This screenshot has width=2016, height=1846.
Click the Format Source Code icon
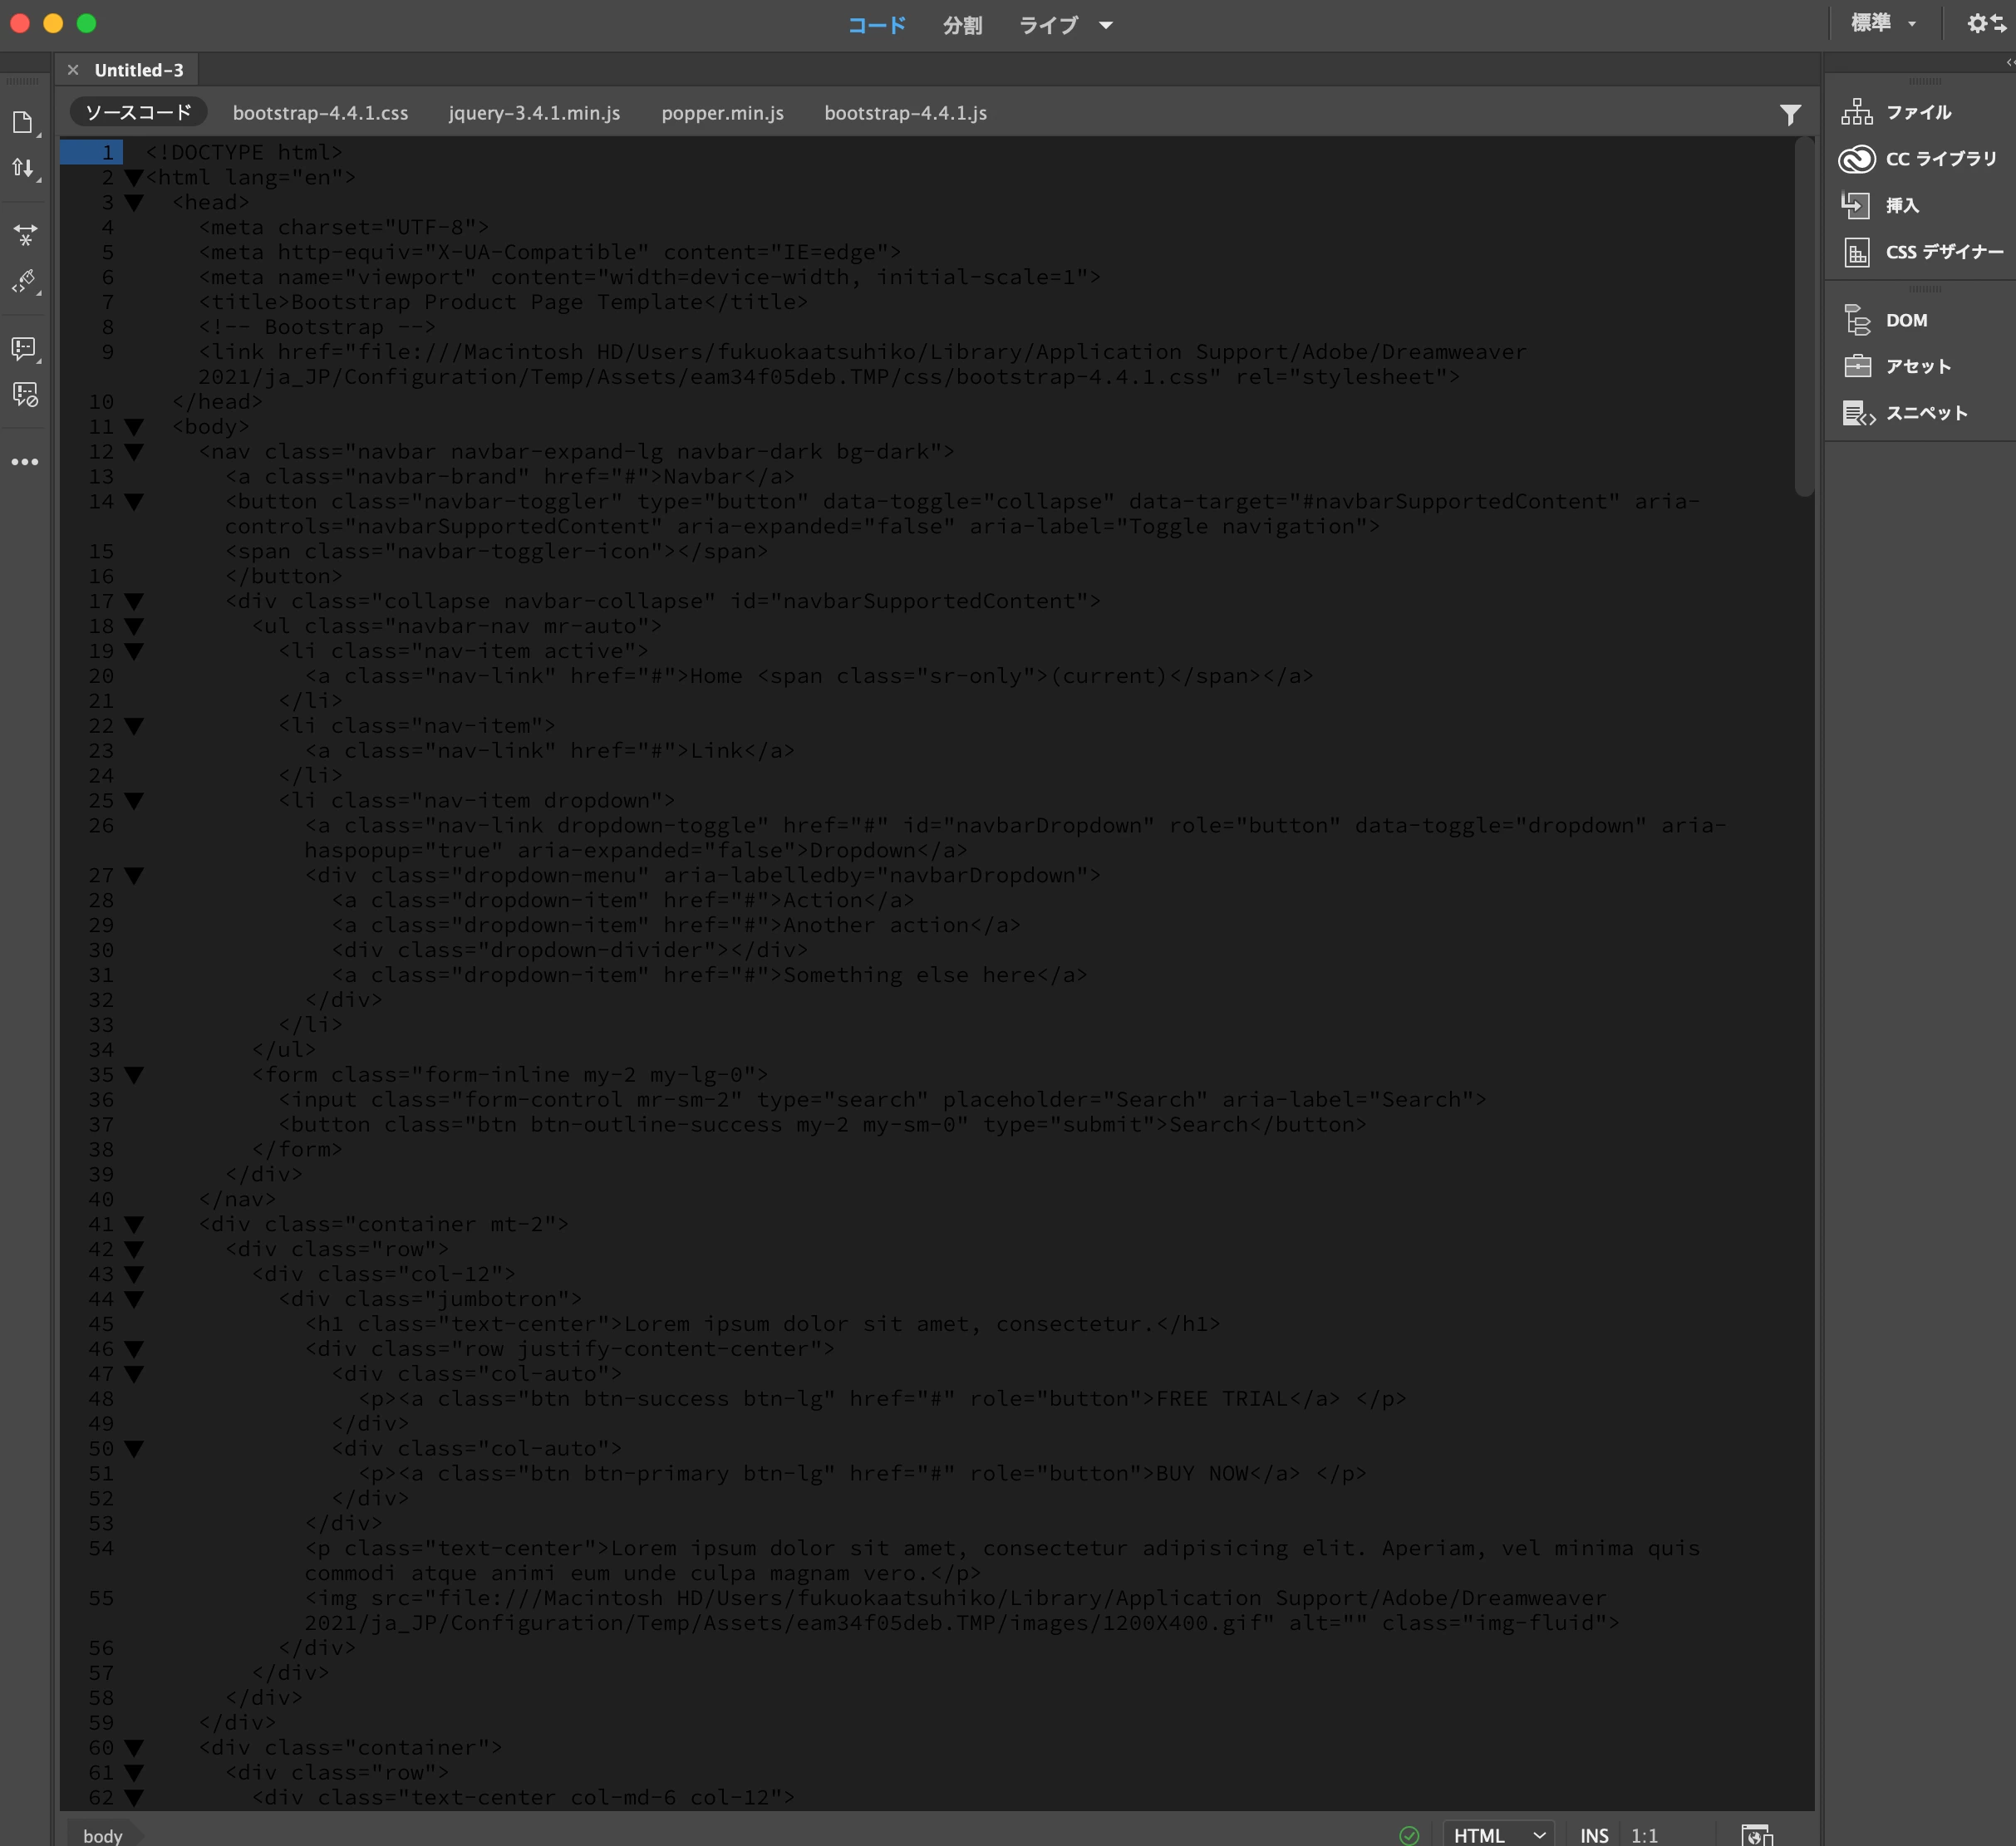click(24, 281)
